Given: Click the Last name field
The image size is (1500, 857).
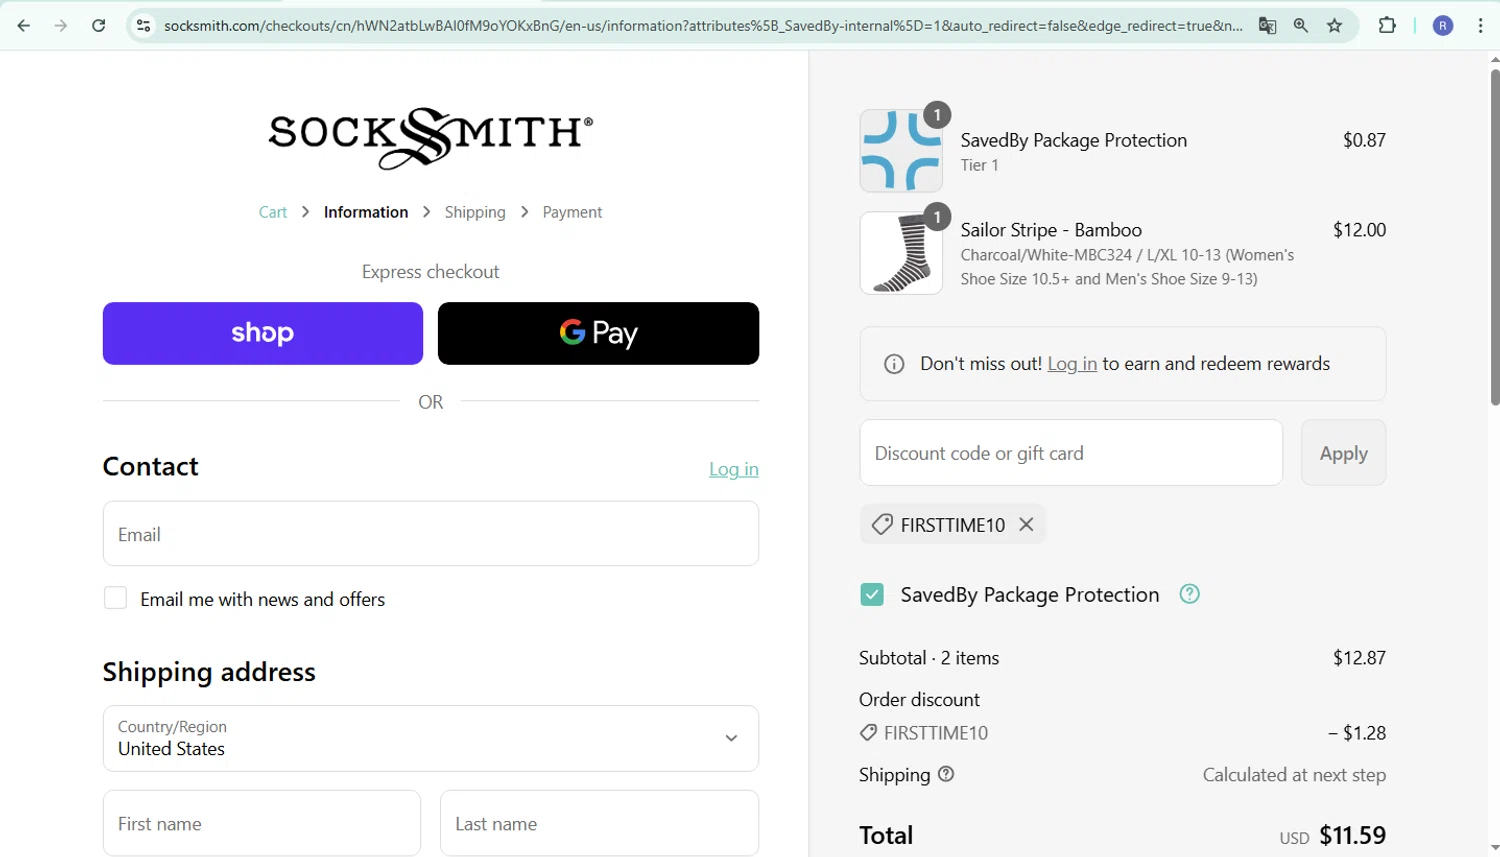Looking at the screenshot, I should [x=599, y=823].
